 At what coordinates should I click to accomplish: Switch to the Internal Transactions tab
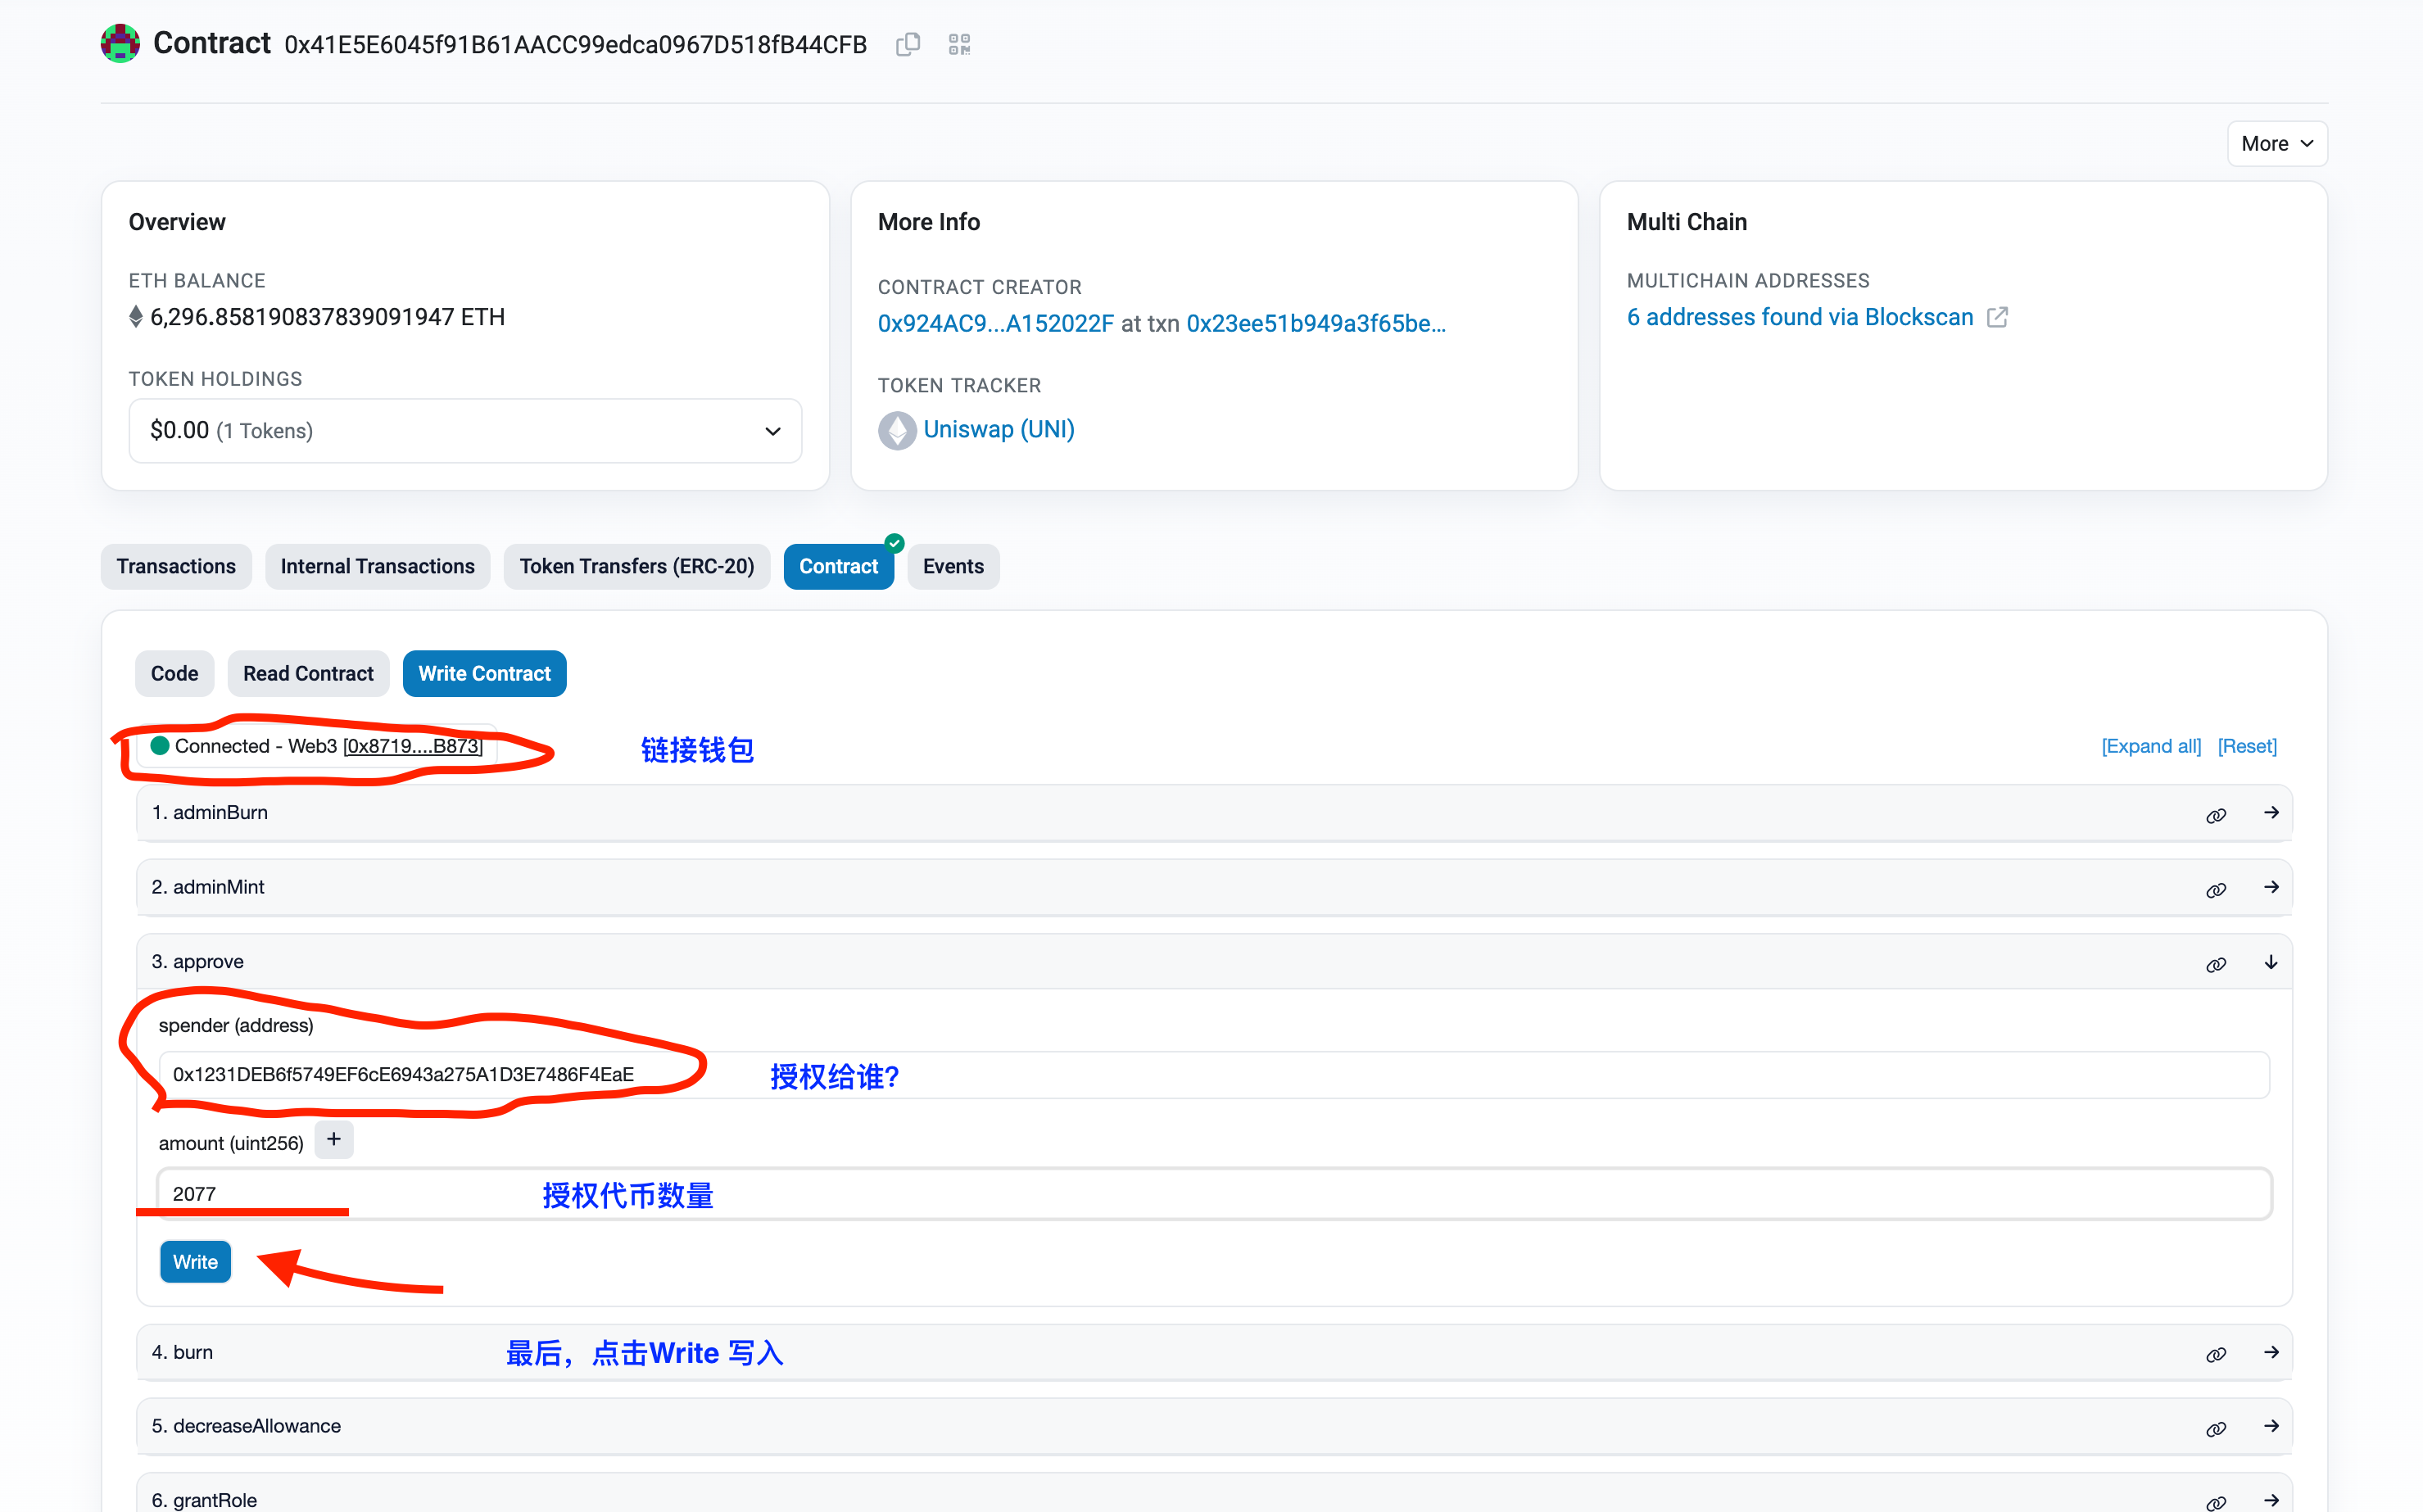(x=377, y=566)
